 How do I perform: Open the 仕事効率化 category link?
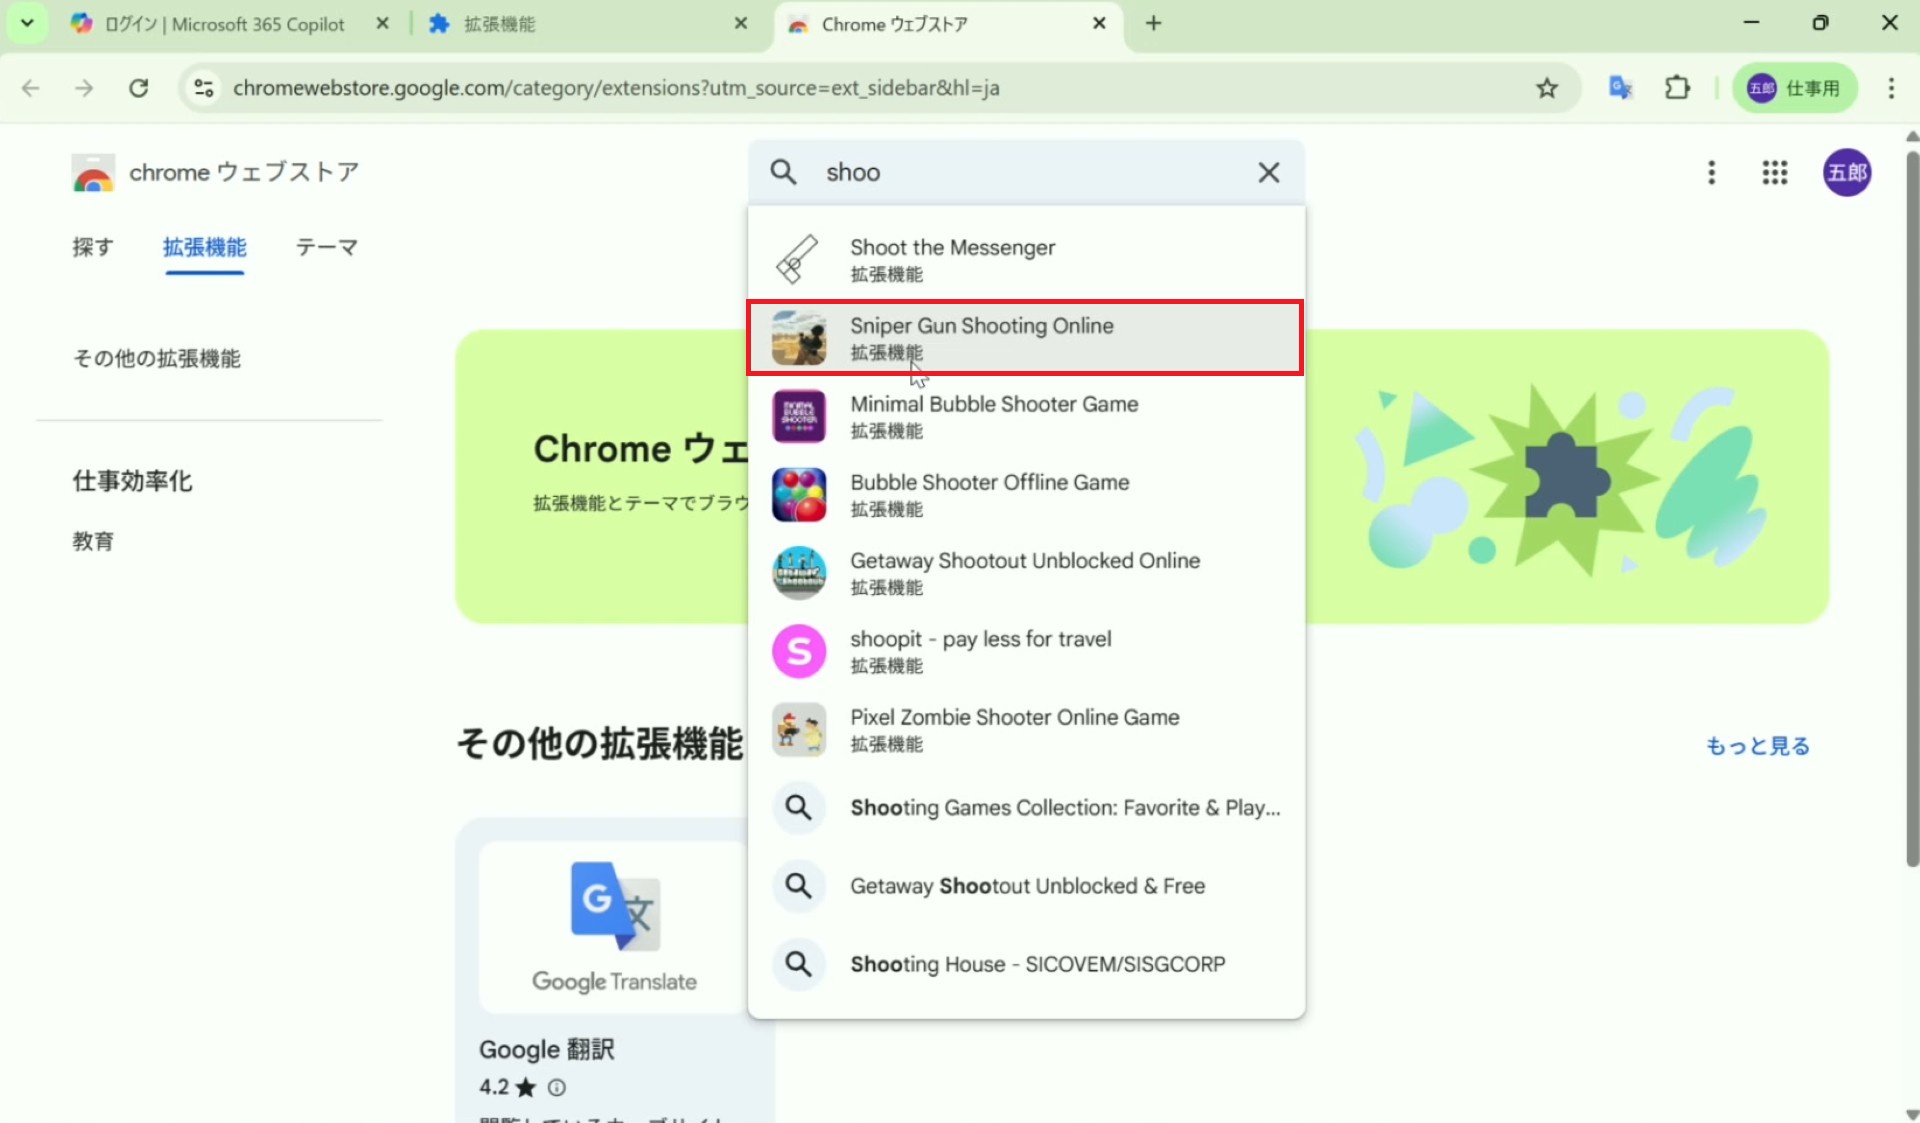click(132, 481)
